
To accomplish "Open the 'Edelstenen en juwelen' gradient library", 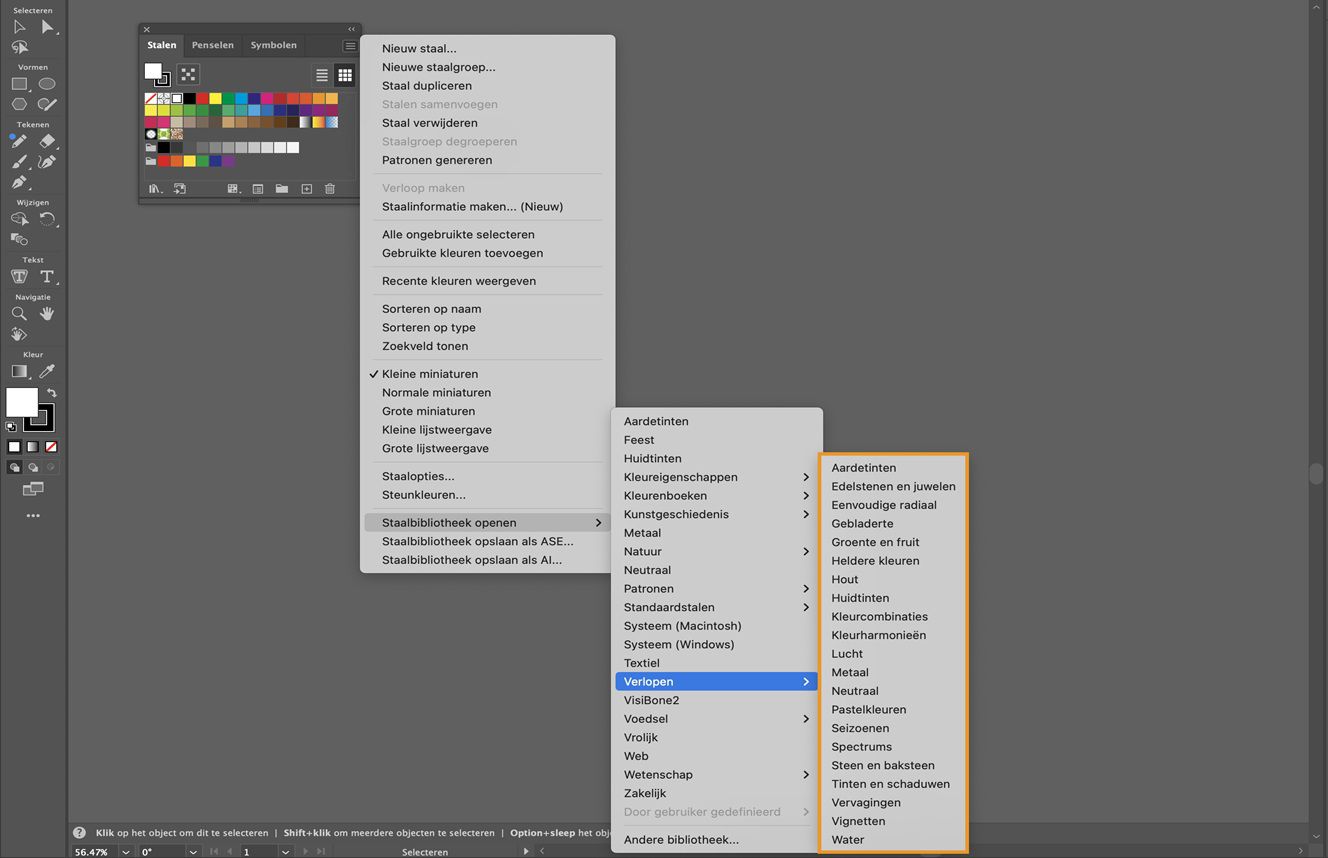I will click(x=893, y=487).
